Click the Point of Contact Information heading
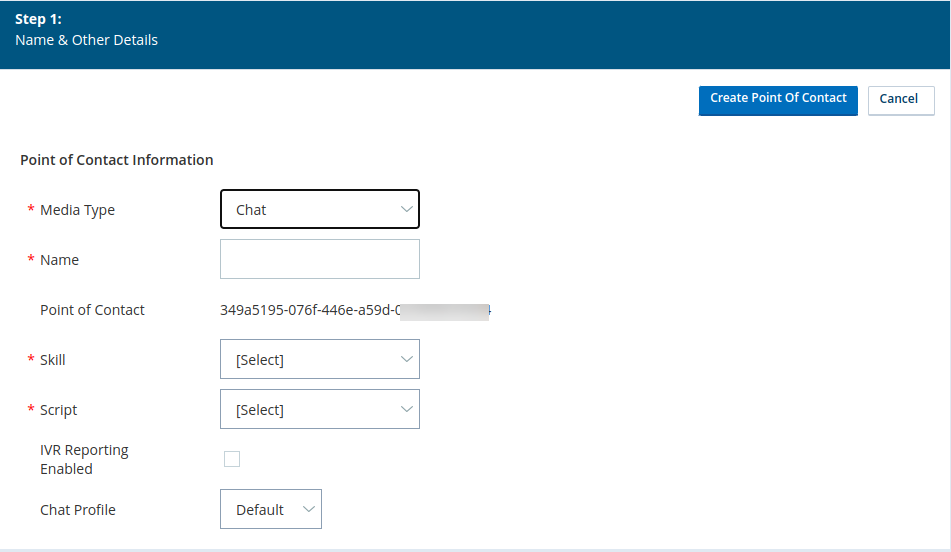The width and height of the screenshot is (951, 552). (x=116, y=160)
